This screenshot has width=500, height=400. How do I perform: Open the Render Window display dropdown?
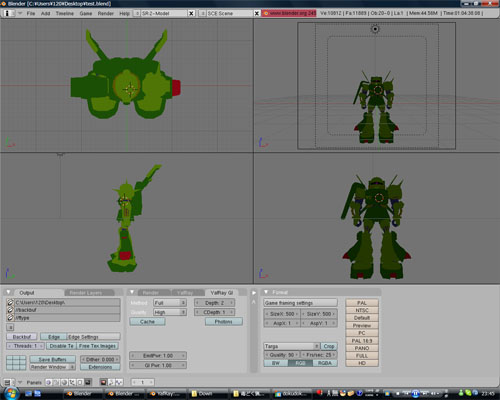click(x=52, y=367)
